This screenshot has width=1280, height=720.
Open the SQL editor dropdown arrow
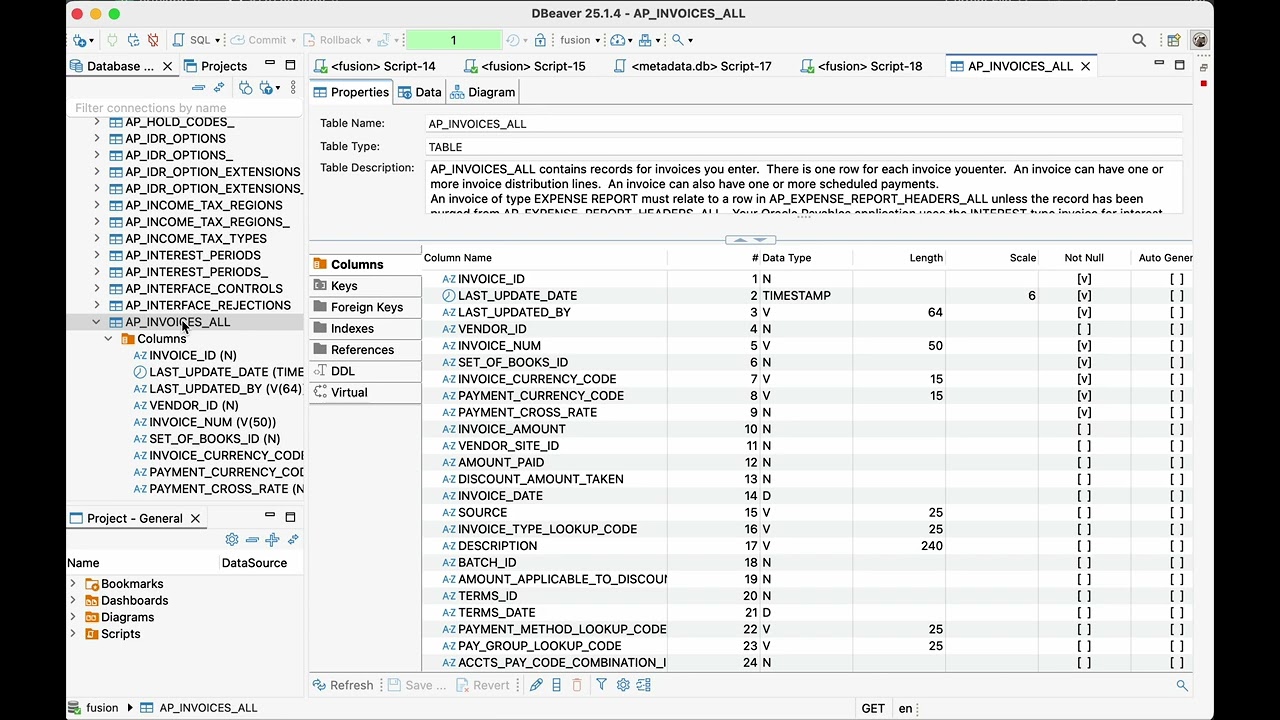[218, 40]
